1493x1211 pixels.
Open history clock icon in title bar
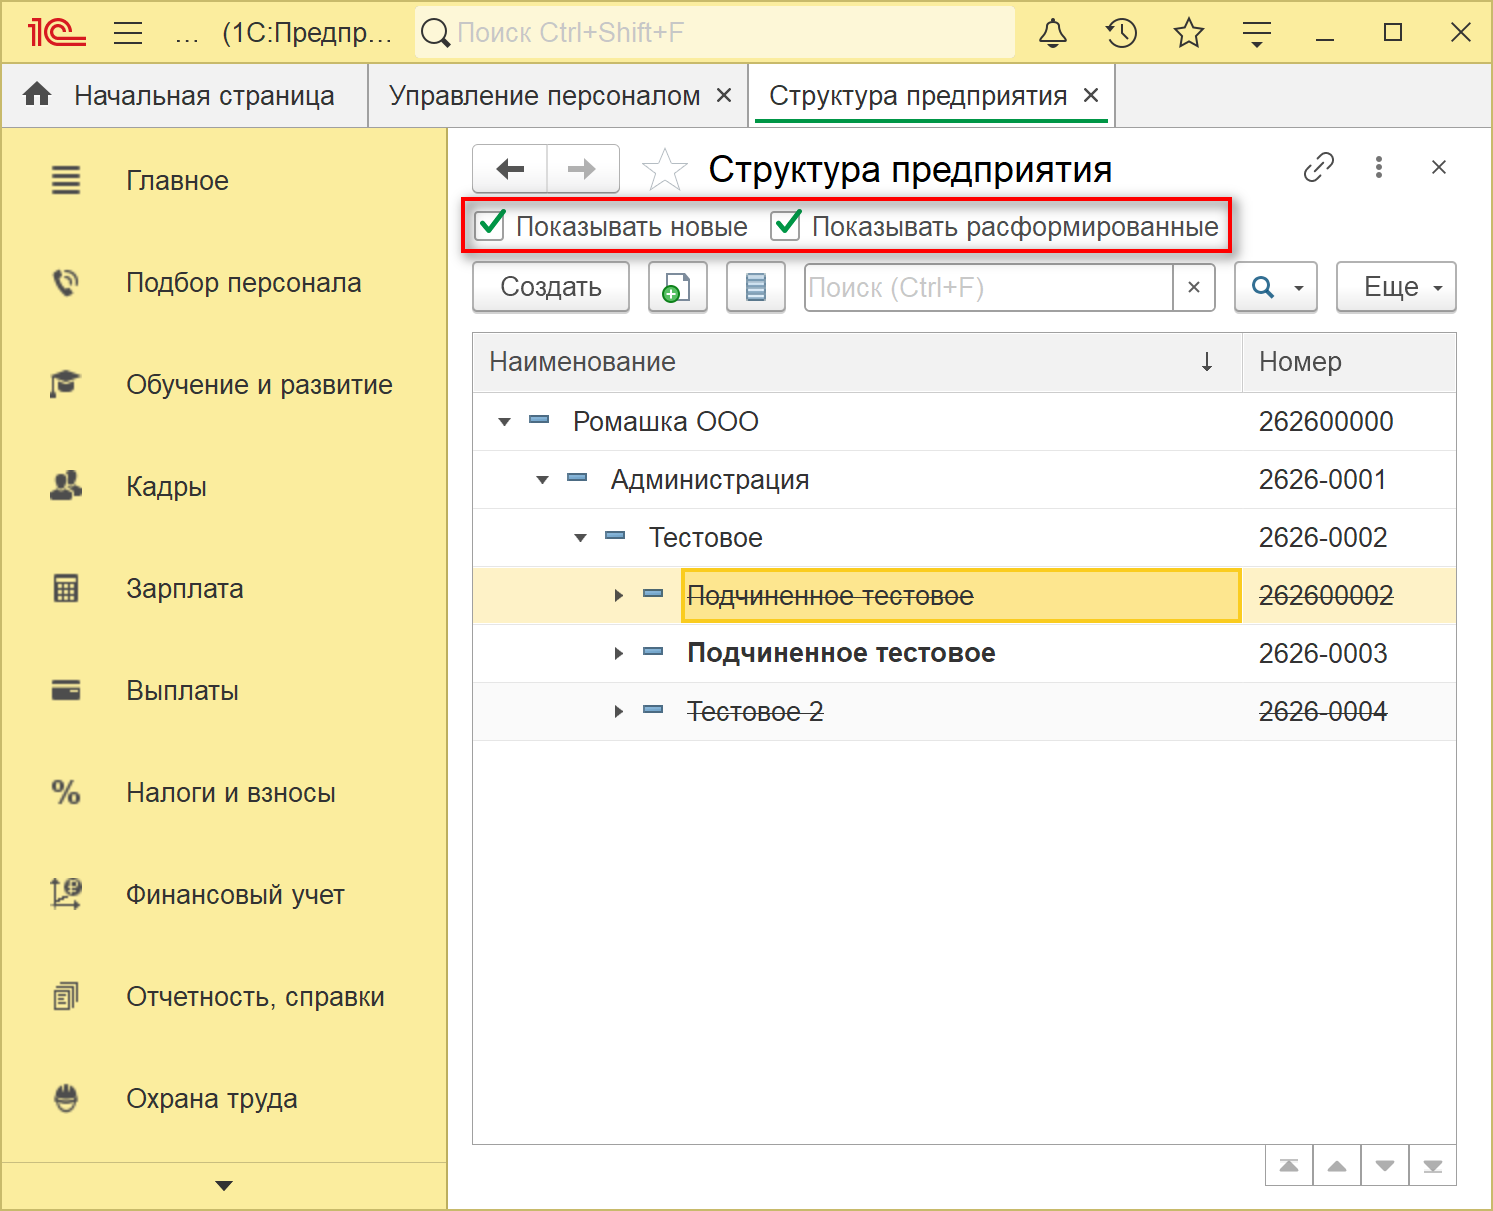pyautogui.click(x=1121, y=33)
